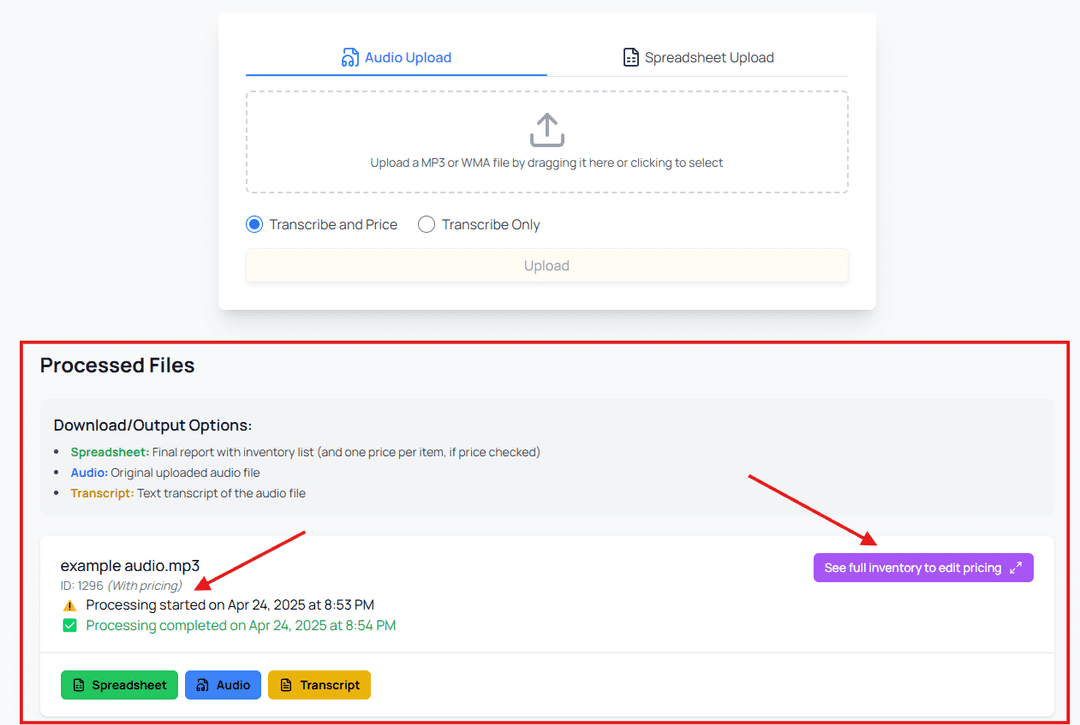Click the yellow warning triangle icon

pos(70,606)
